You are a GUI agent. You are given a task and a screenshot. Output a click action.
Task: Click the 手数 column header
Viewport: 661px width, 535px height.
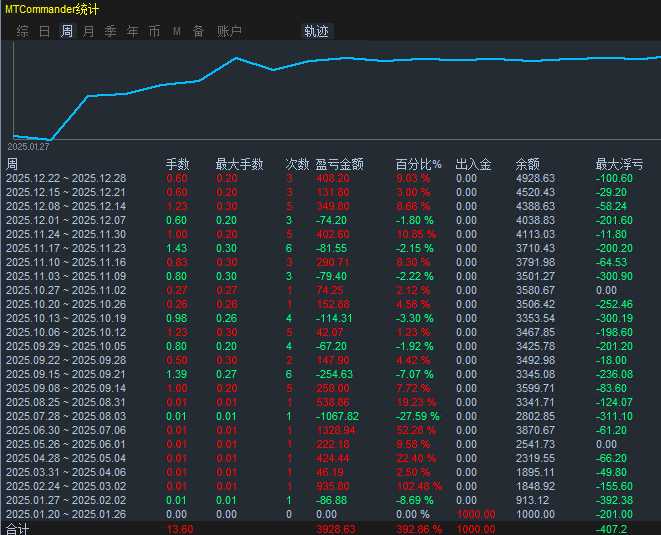pos(177,164)
